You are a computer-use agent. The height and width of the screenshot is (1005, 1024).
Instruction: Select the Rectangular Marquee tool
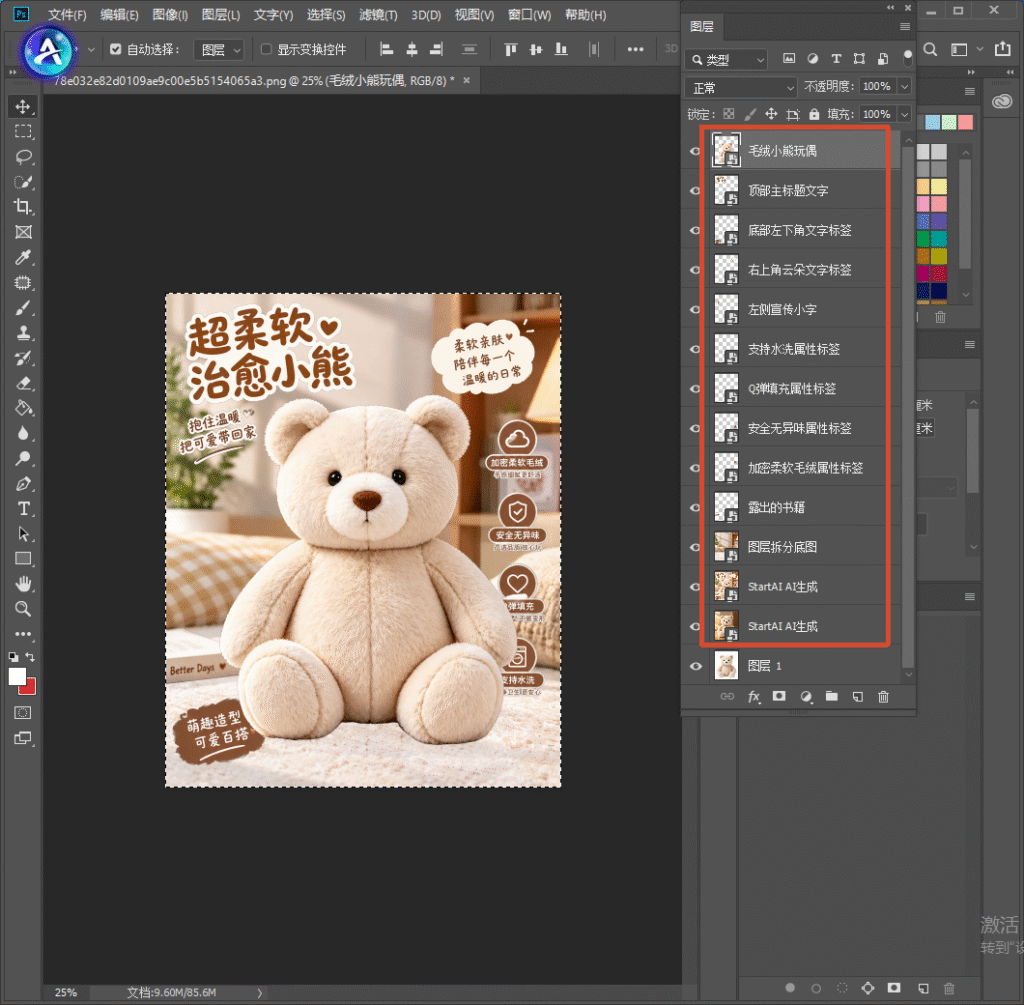[x=23, y=131]
